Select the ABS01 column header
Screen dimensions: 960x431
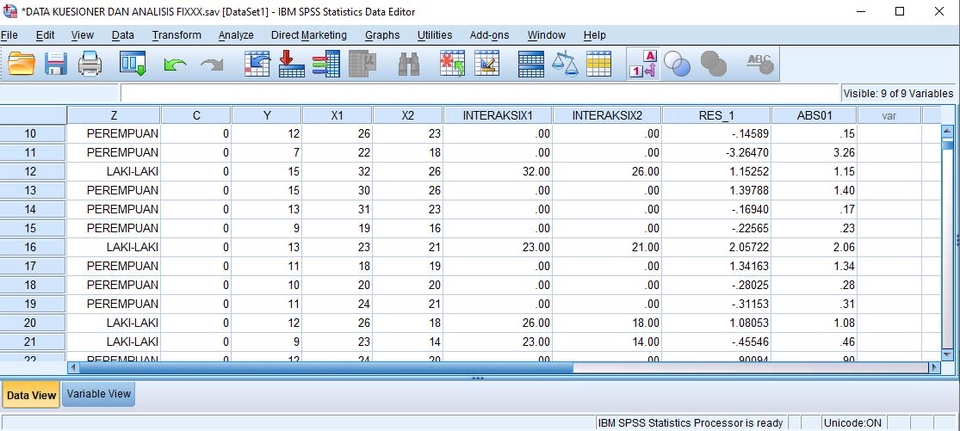(x=814, y=115)
